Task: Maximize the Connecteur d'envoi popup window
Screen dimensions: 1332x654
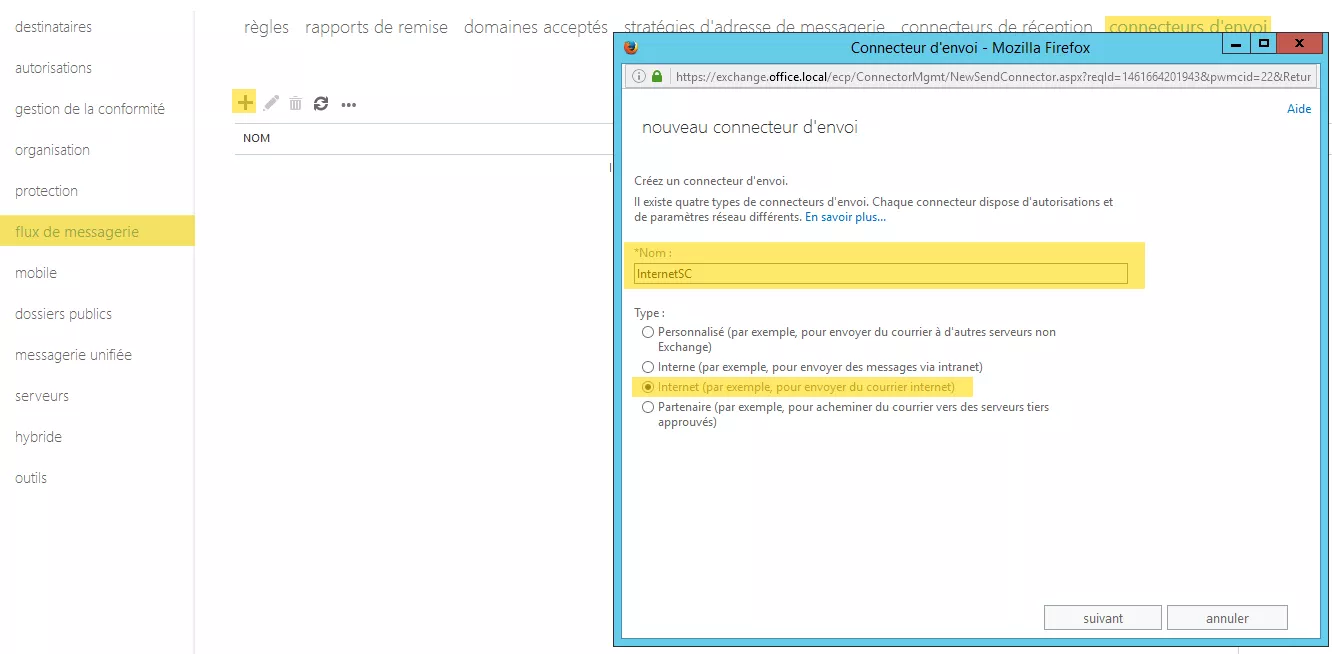Action: [1264, 44]
